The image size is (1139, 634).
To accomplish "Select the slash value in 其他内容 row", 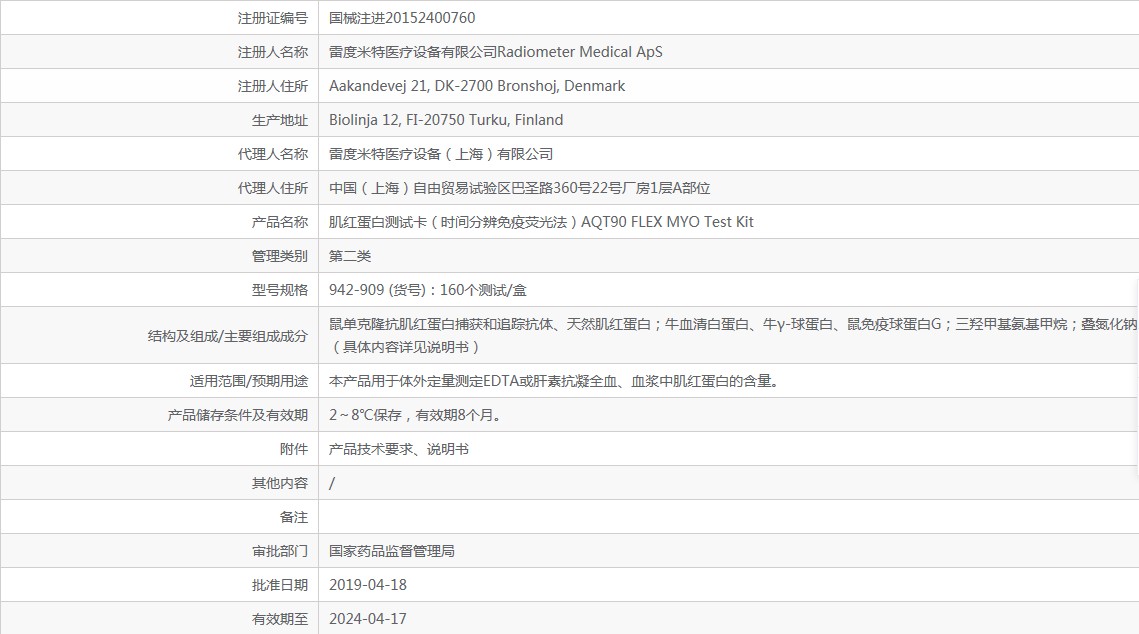I will (x=332, y=484).
